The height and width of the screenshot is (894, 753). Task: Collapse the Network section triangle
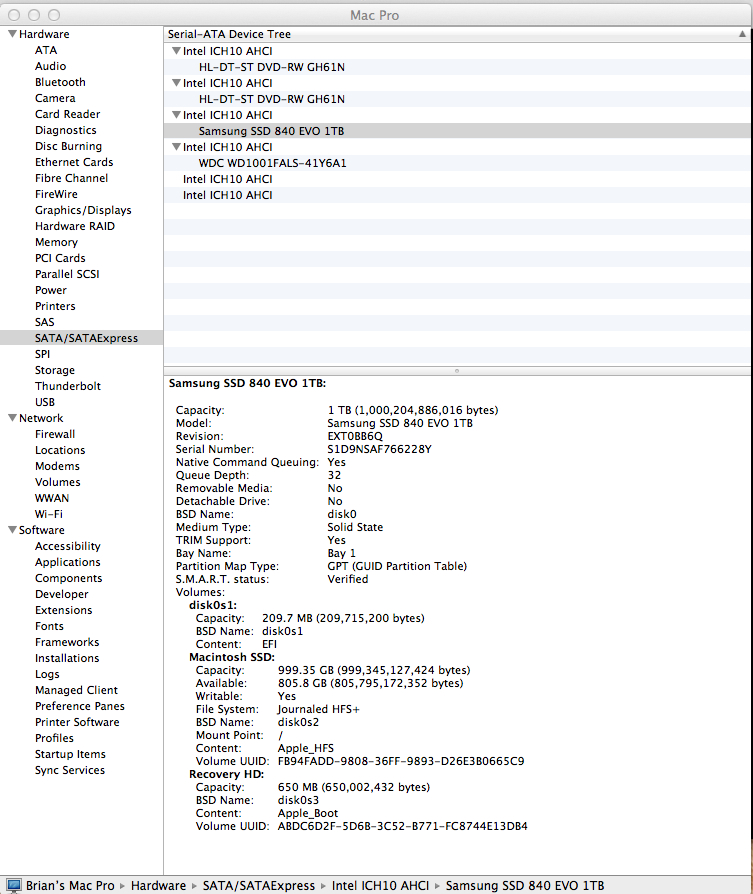click(12, 418)
